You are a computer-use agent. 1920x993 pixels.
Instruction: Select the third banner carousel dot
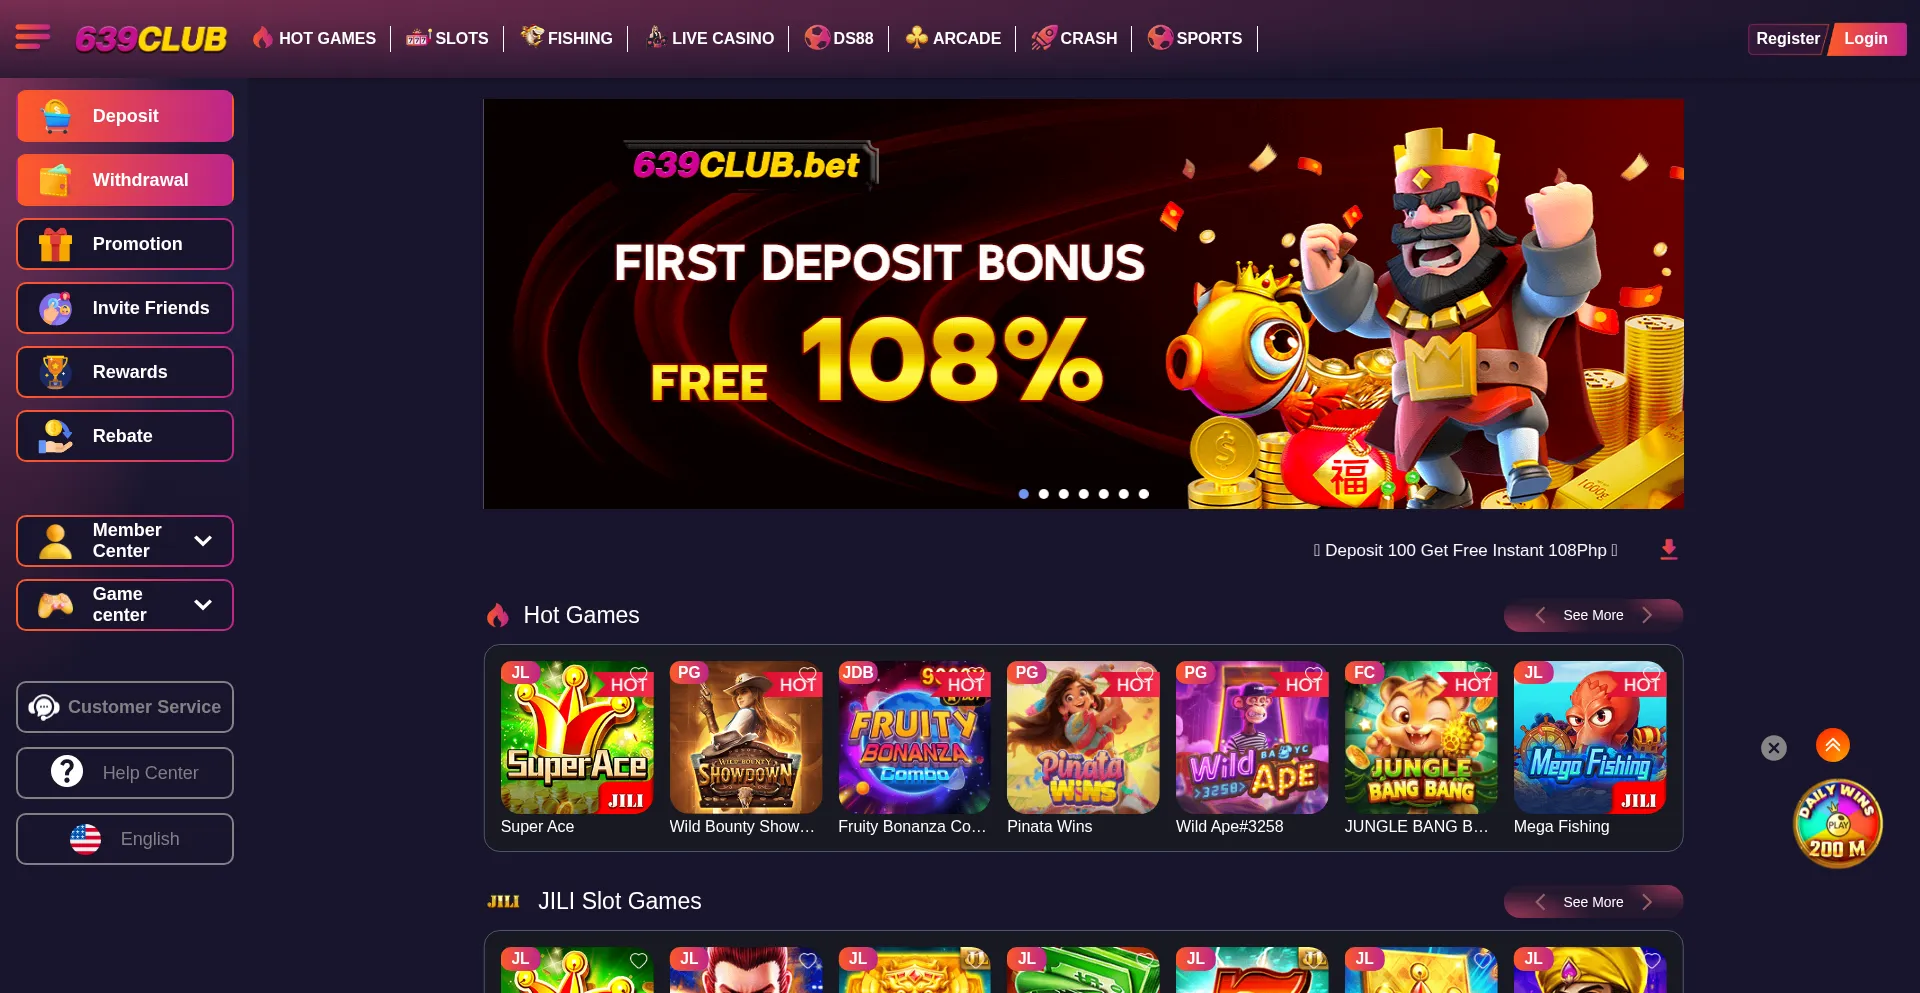1064,494
